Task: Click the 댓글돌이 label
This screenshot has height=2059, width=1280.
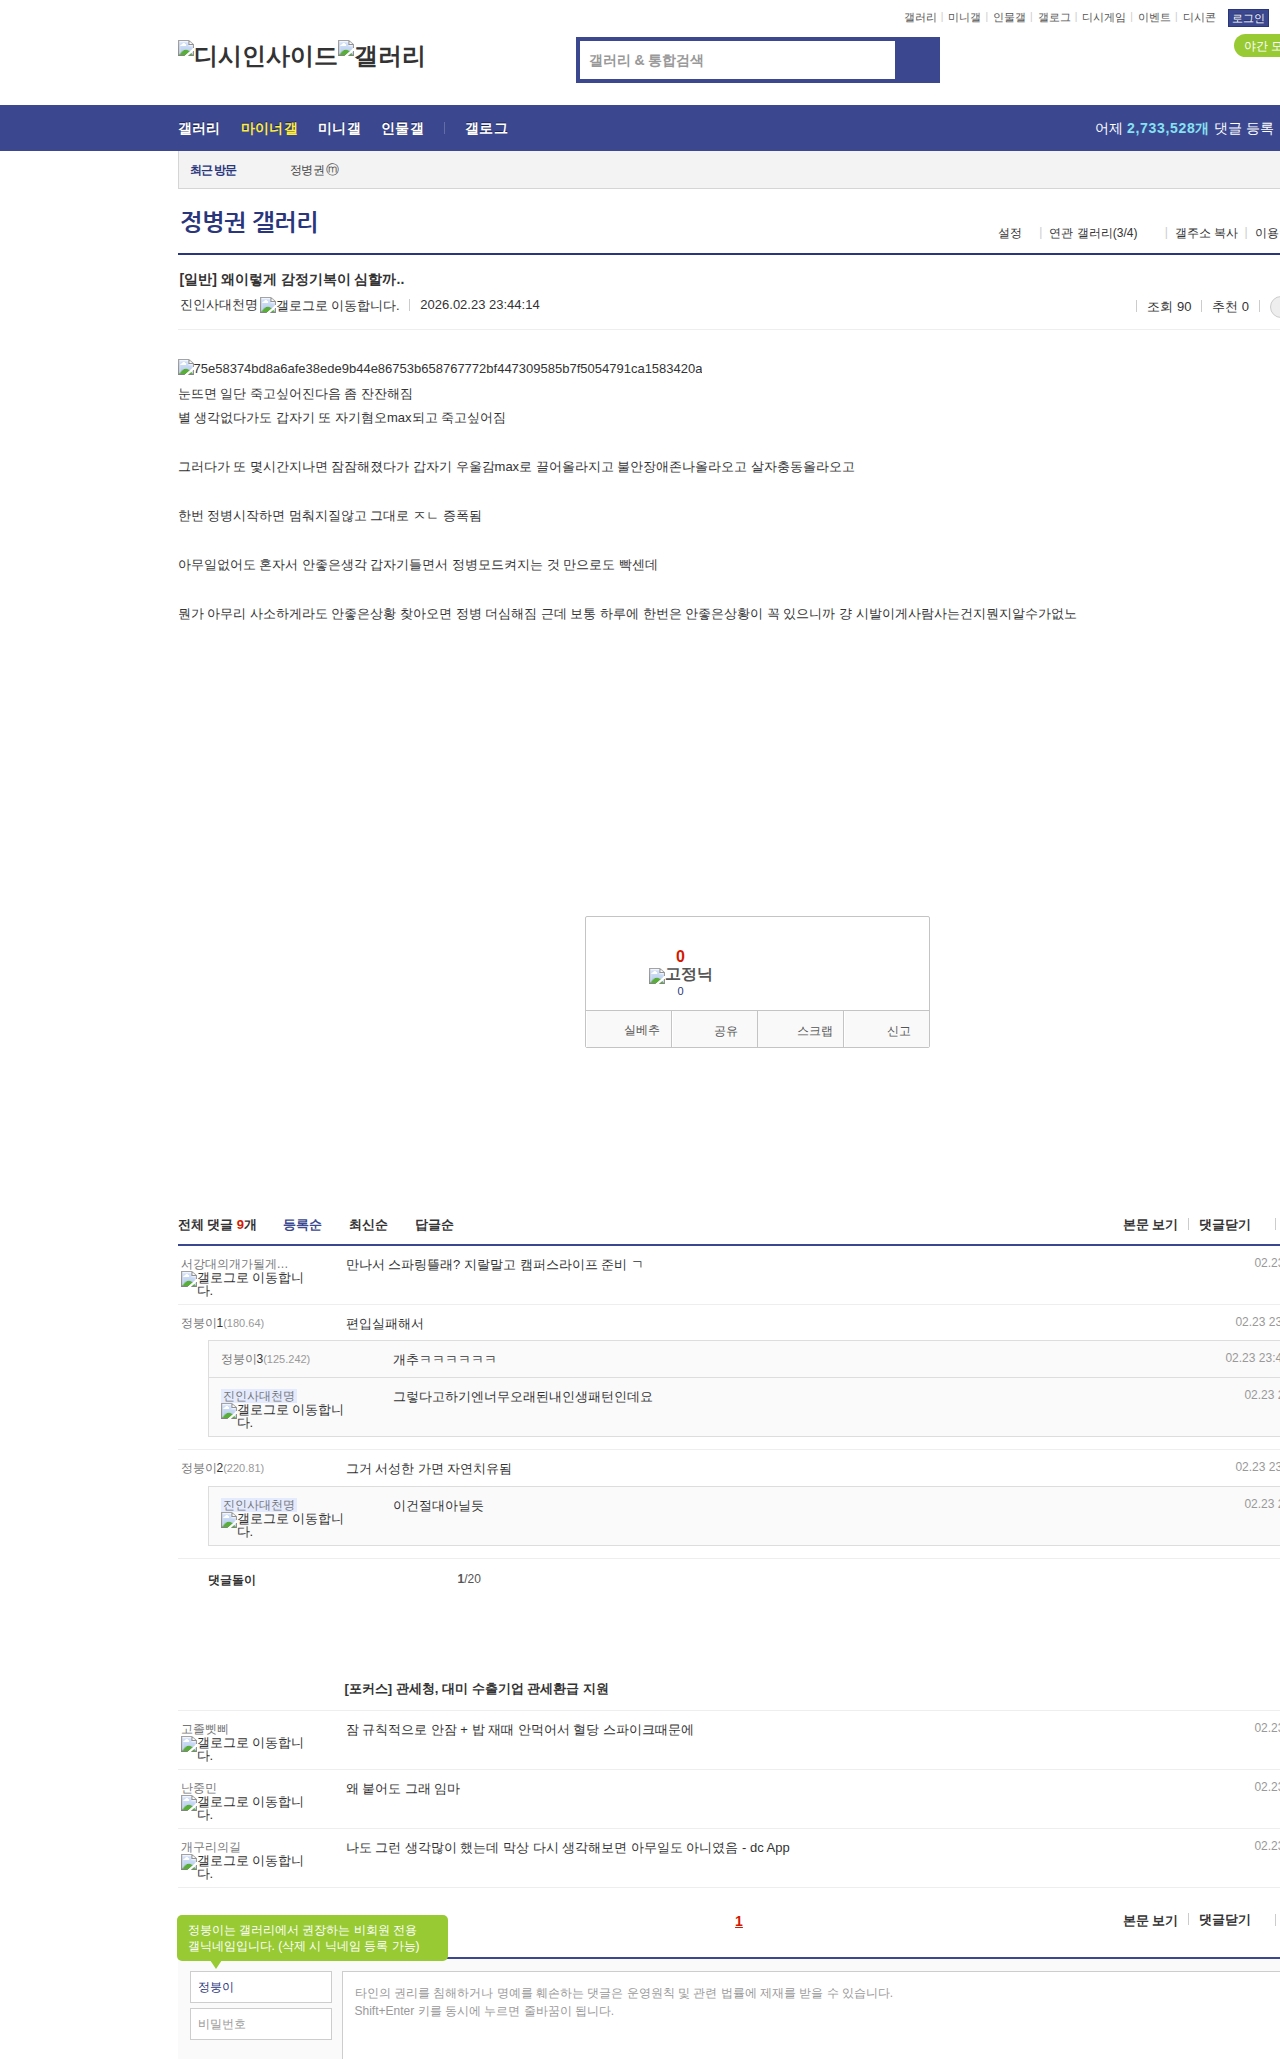Action: pos(232,1580)
